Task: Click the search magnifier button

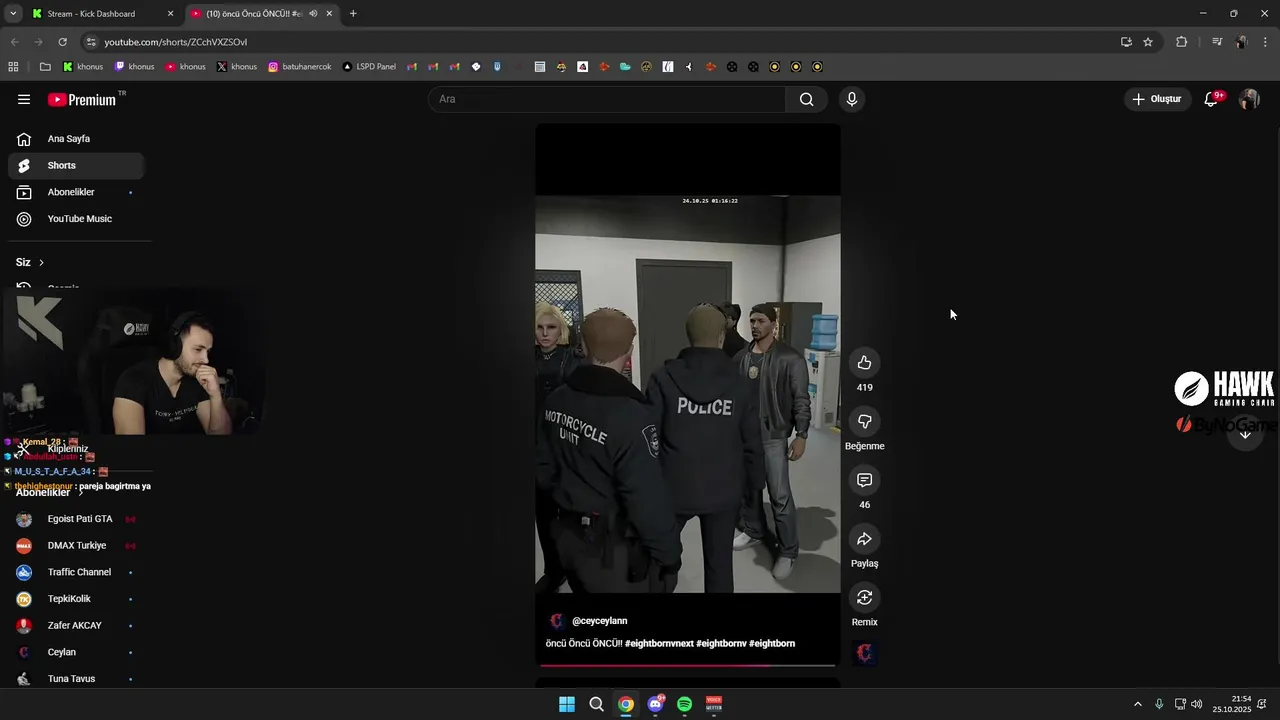Action: pyautogui.click(x=806, y=99)
